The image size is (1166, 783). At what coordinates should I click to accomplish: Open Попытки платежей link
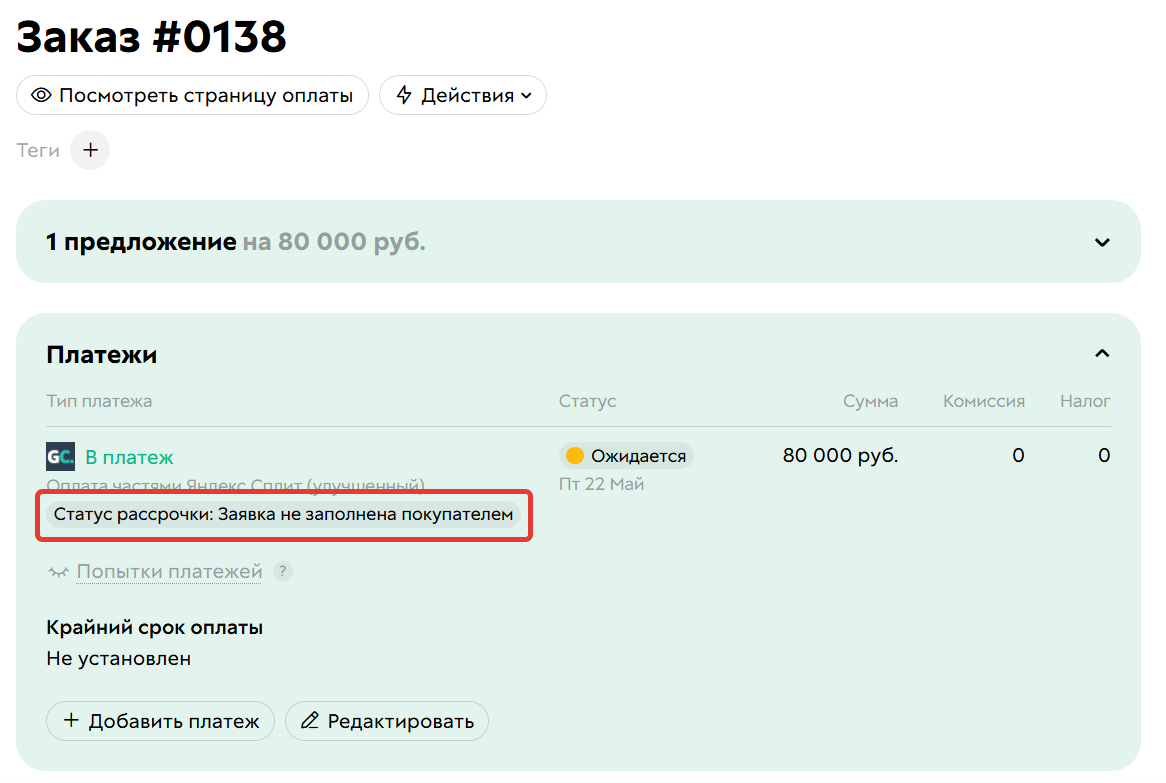click(170, 571)
